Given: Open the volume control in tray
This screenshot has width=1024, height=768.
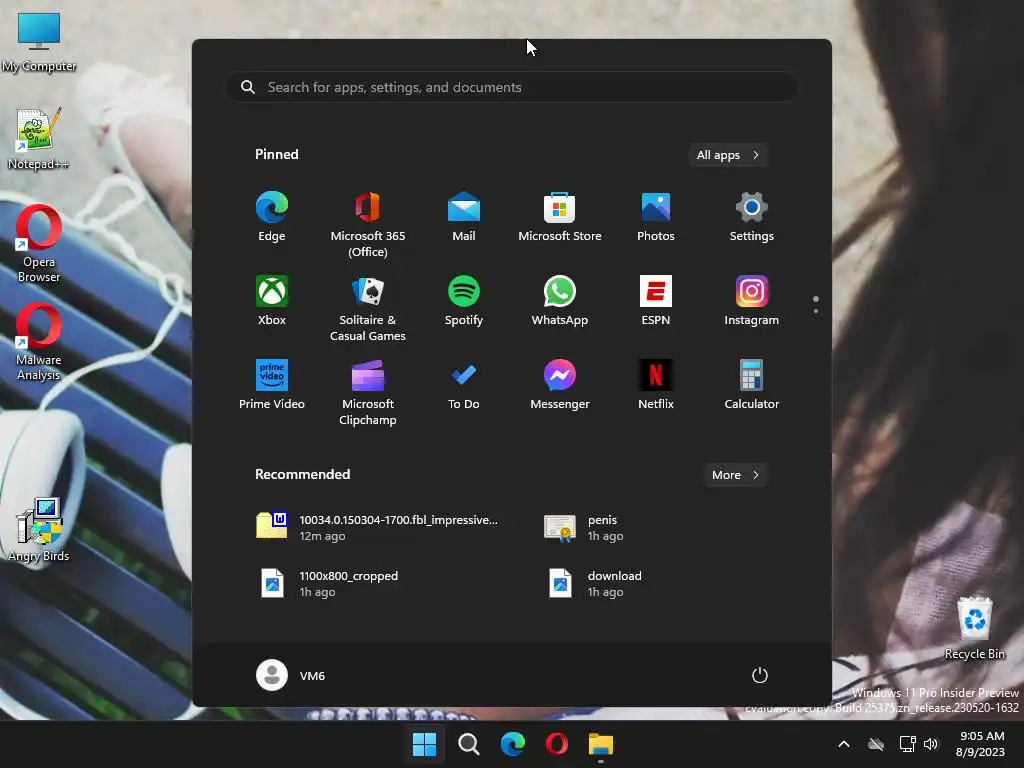Looking at the screenshot, I should (x=931, y=744).
